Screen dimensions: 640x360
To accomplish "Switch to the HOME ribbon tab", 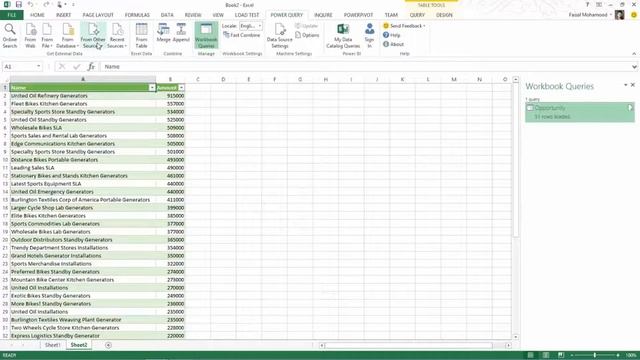I will (37, 15).
